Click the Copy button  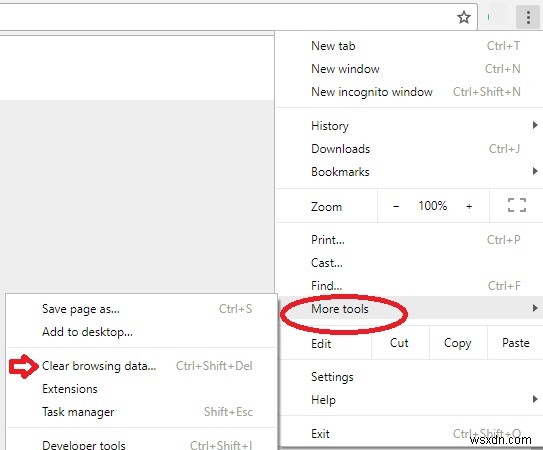(457, 343)
